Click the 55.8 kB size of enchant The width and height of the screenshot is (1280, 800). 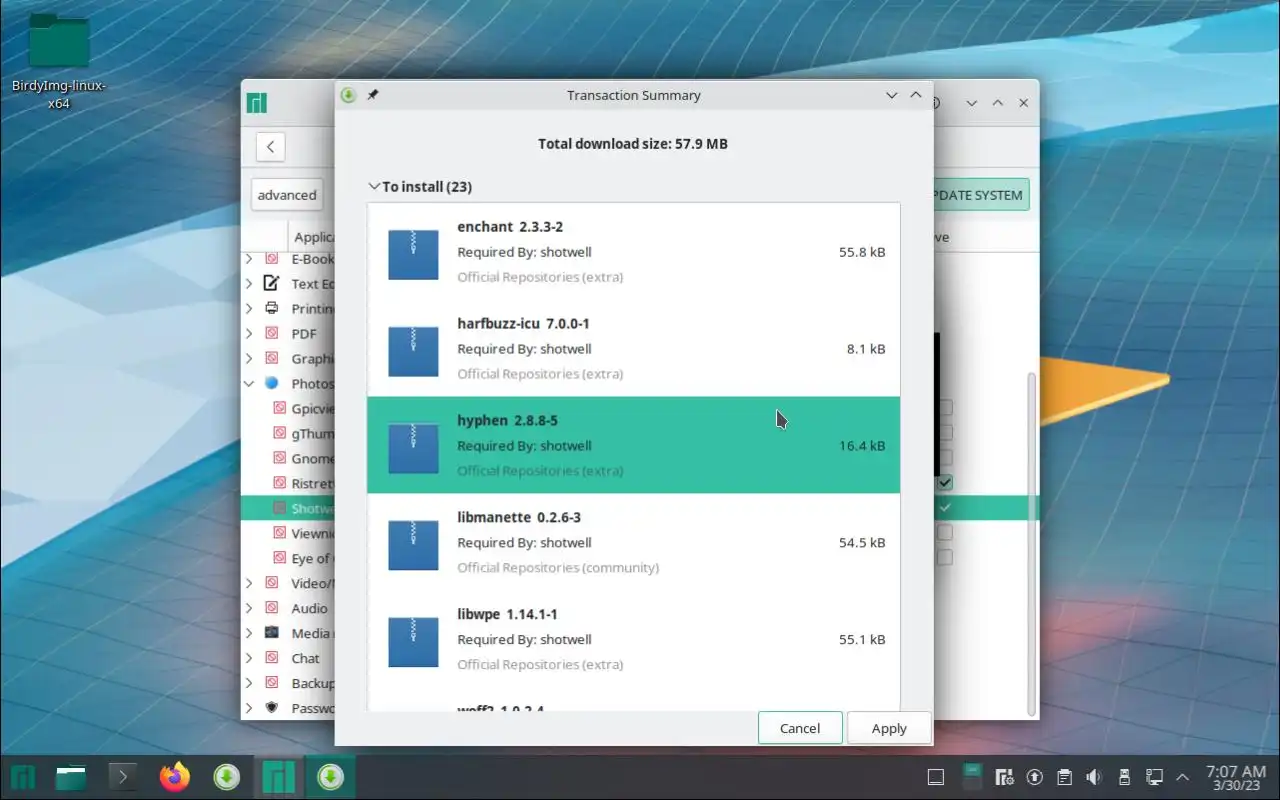pyautogui.click(x=862, y=252)
